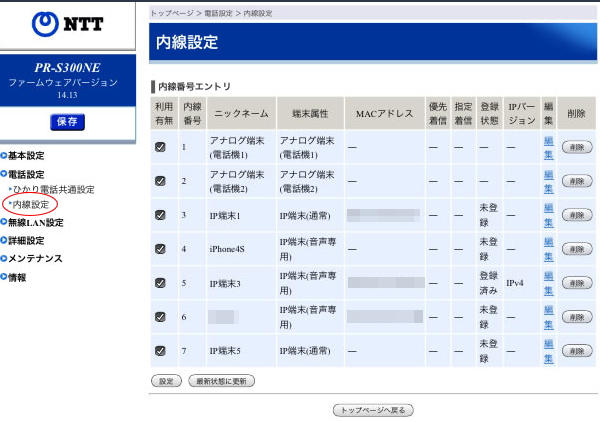The height and width of the screenshot is (422, 600).
Task: Click the 端末属性 column header
Action: coord(310,114)
